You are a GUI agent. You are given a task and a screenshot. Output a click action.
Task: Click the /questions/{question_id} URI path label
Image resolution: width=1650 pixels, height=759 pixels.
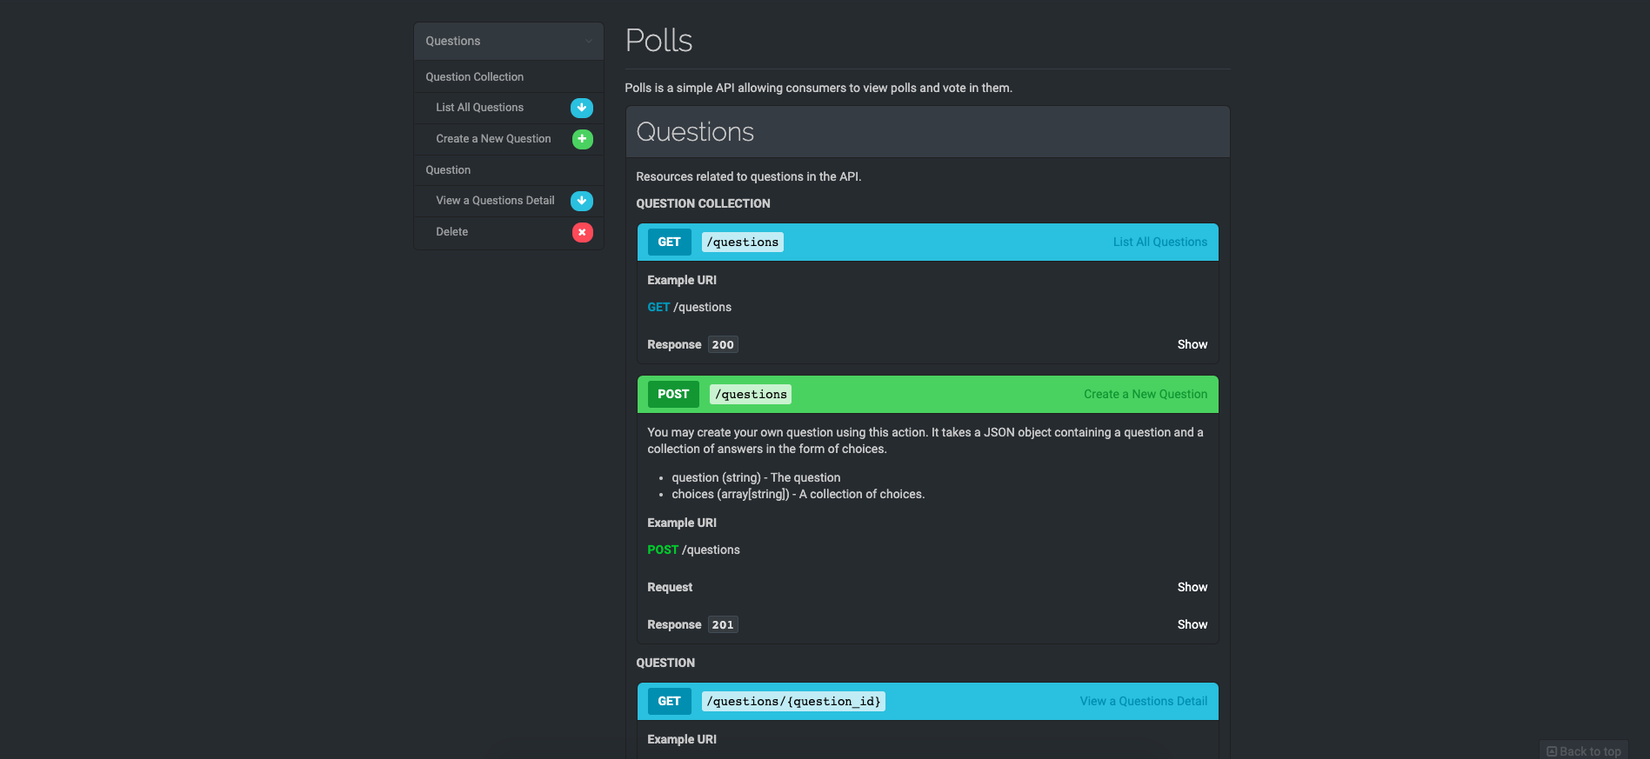click(793, 701)
